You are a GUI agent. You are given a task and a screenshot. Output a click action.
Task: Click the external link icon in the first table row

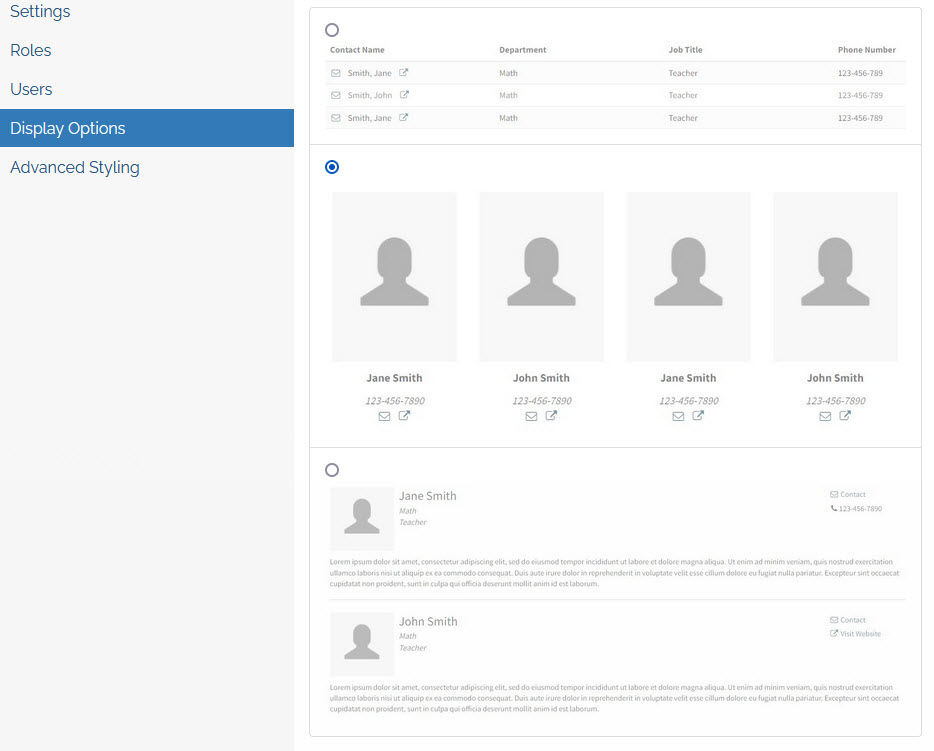[x=405, y=73]
